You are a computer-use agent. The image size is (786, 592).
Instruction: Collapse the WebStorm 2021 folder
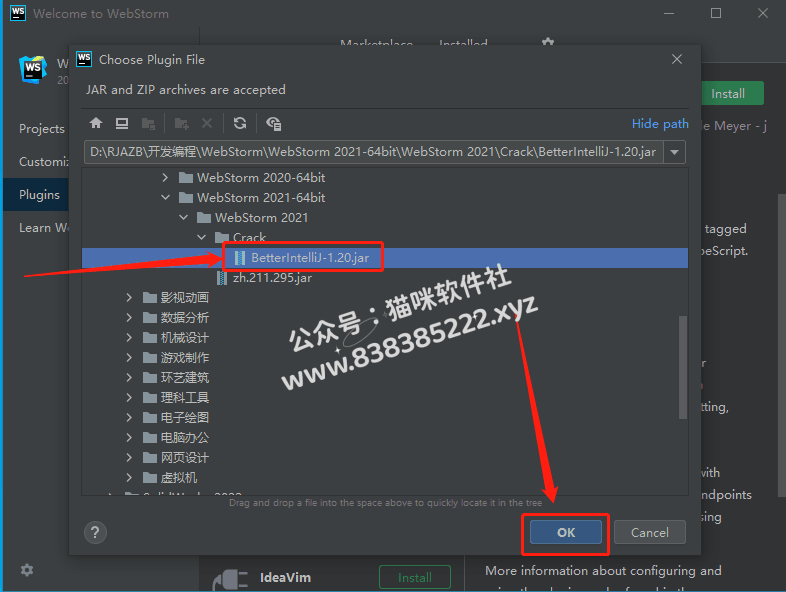coord(183,218)
